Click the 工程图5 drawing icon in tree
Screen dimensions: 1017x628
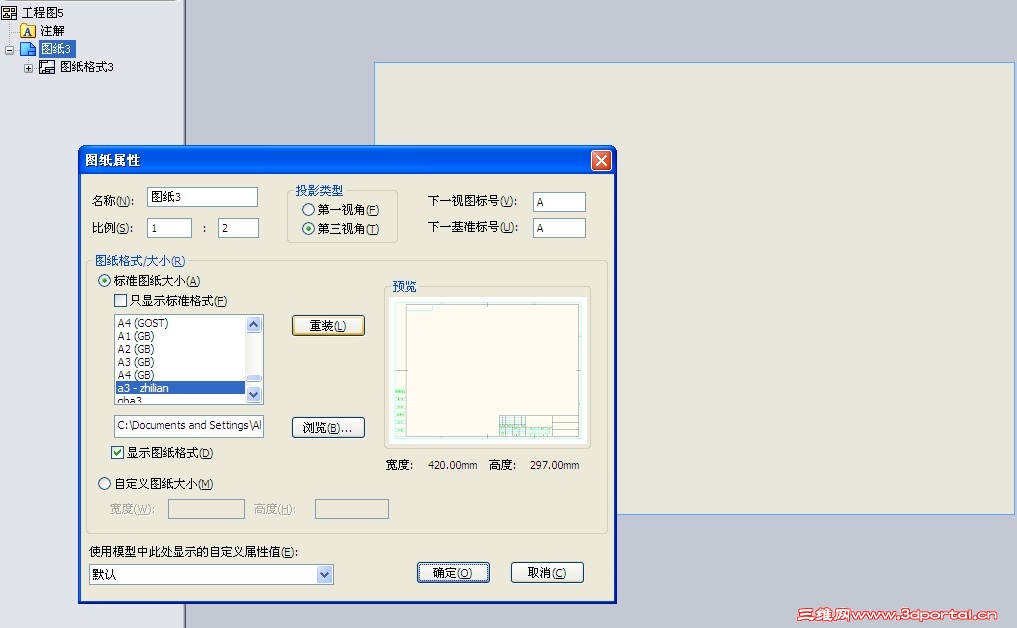pyautogui.click(x=9, y=12)
